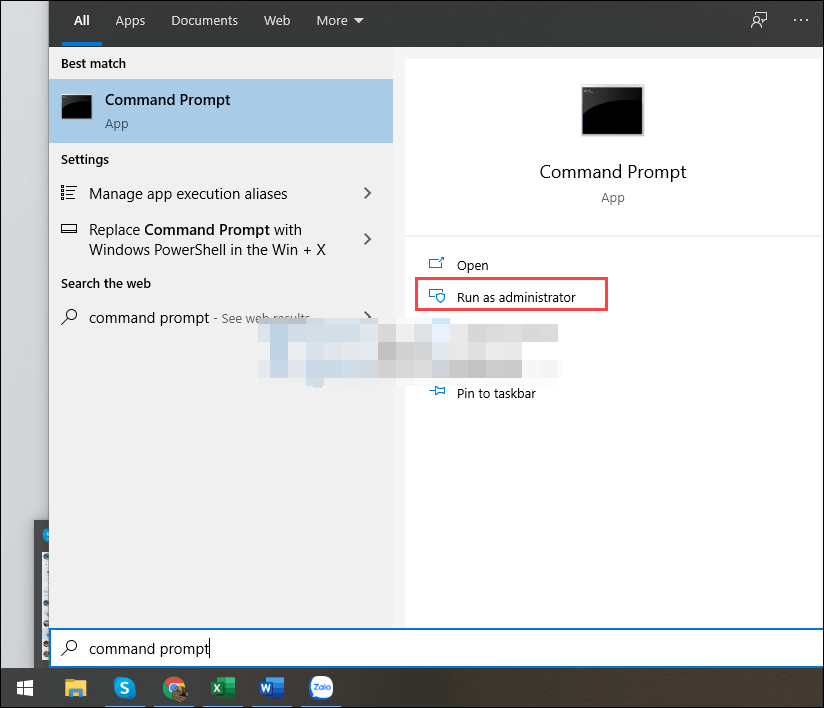Open Chrome from the taskbar
This screenshot has height=708, width=824.
173,688
